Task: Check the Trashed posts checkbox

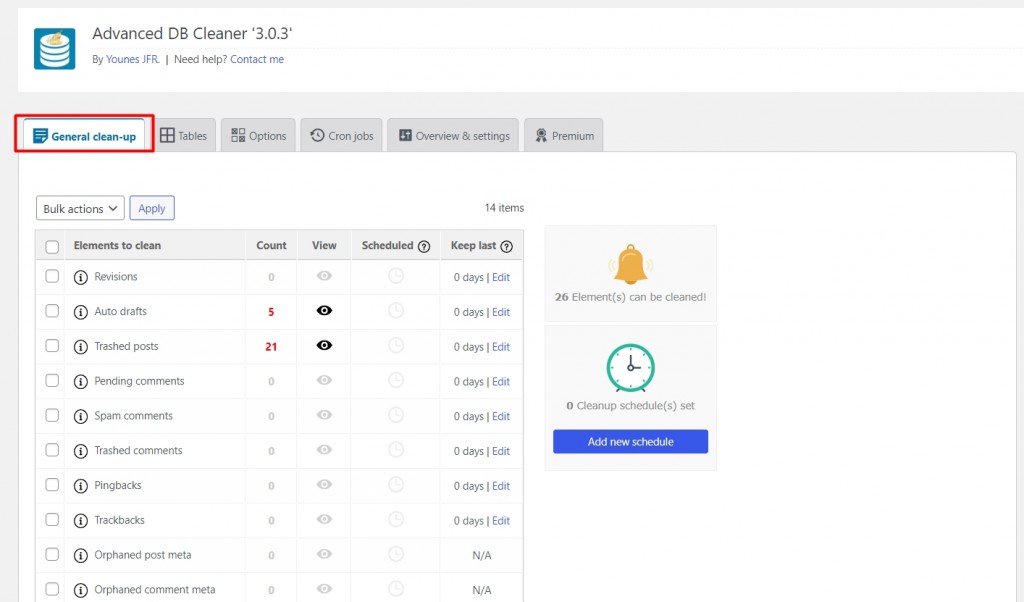Action: click(52, 345)
